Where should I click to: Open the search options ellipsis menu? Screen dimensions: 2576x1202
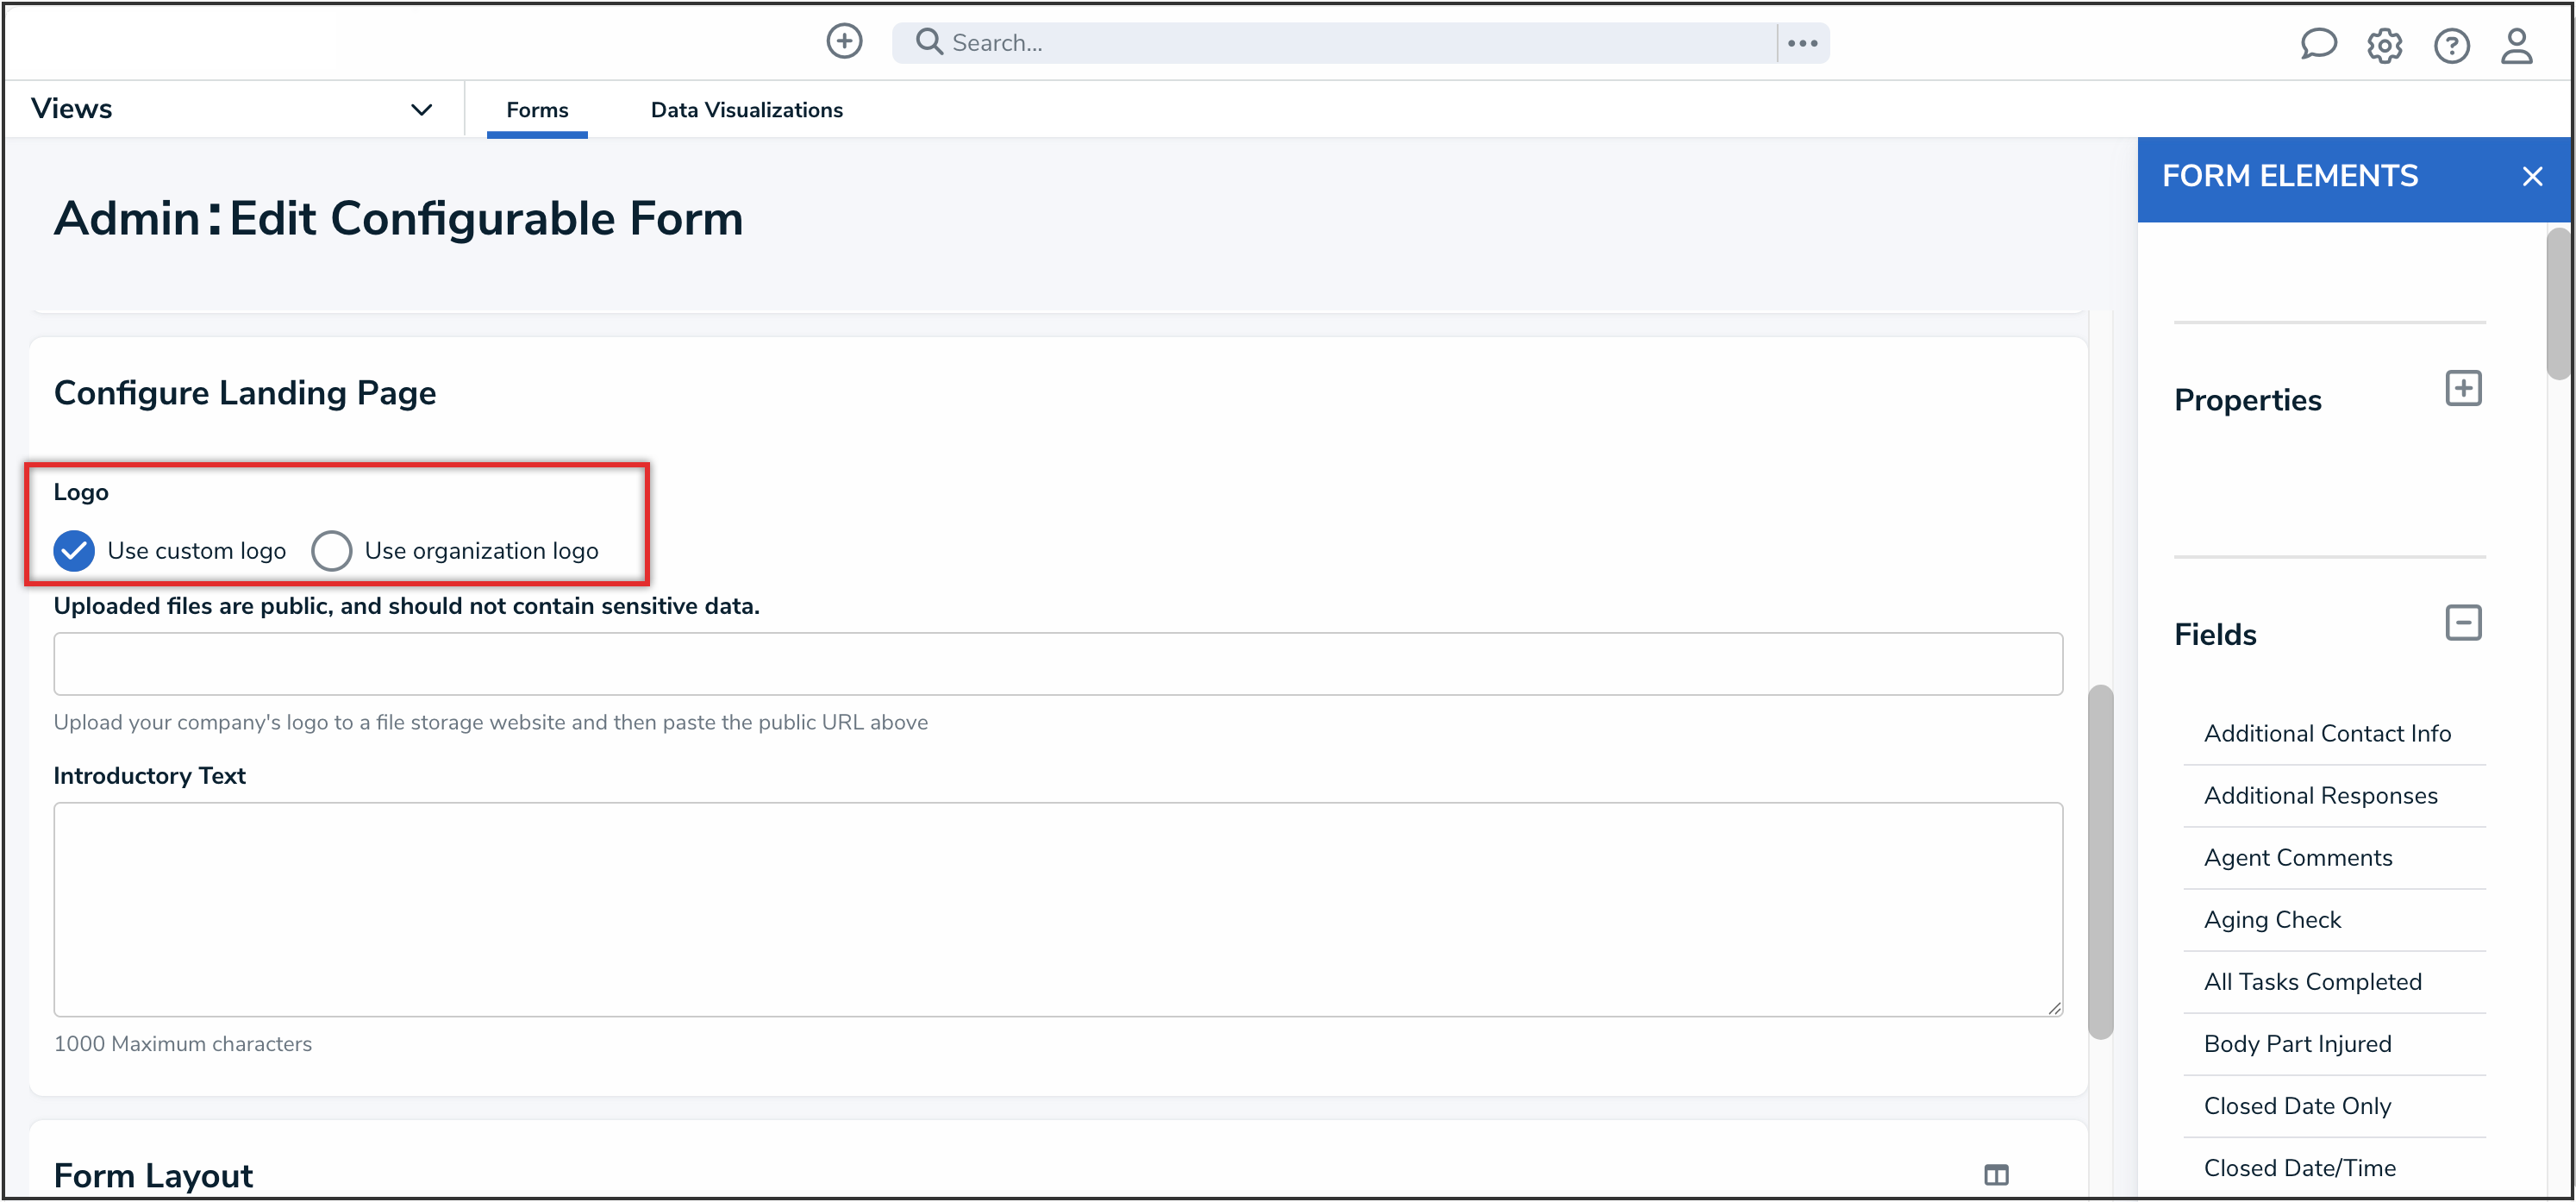coord(1802,43)
